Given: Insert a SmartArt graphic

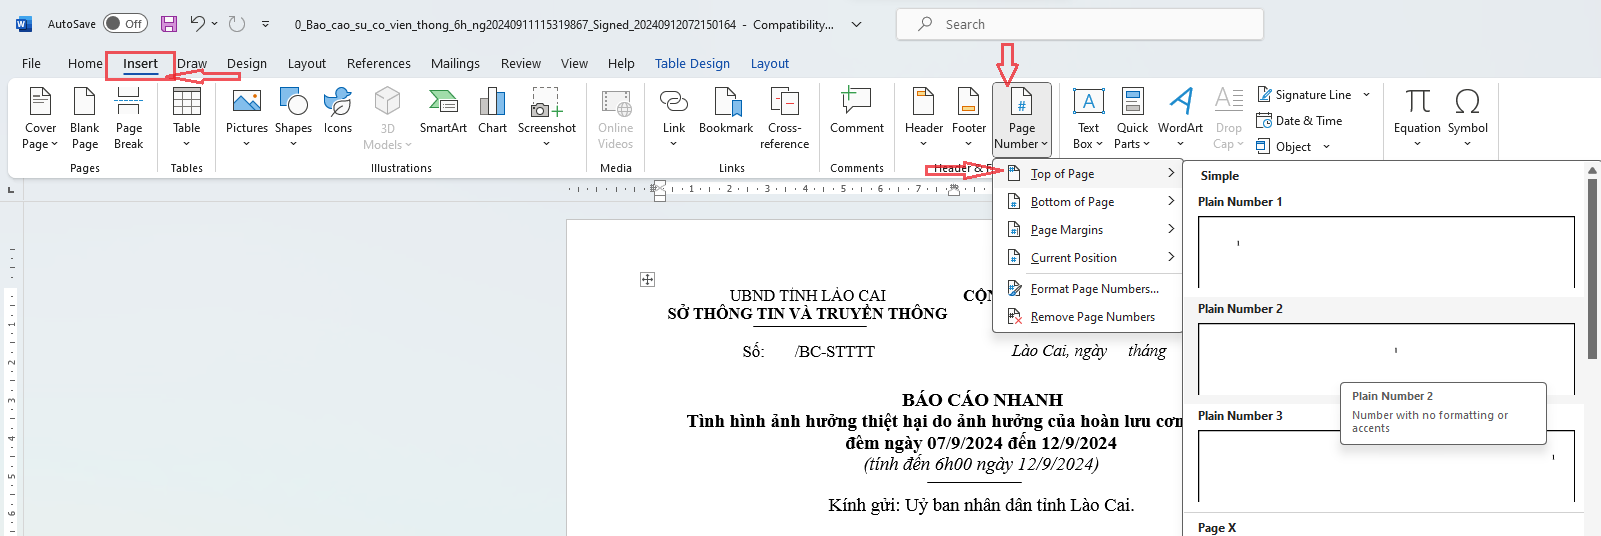Looking at the screenshot, I should tap(443, 110).
